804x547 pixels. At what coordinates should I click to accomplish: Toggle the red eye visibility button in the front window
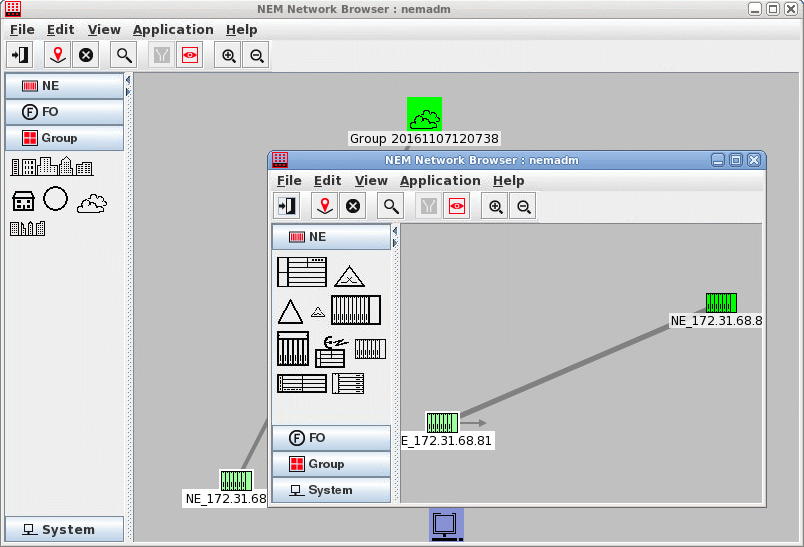click(457, 206)
